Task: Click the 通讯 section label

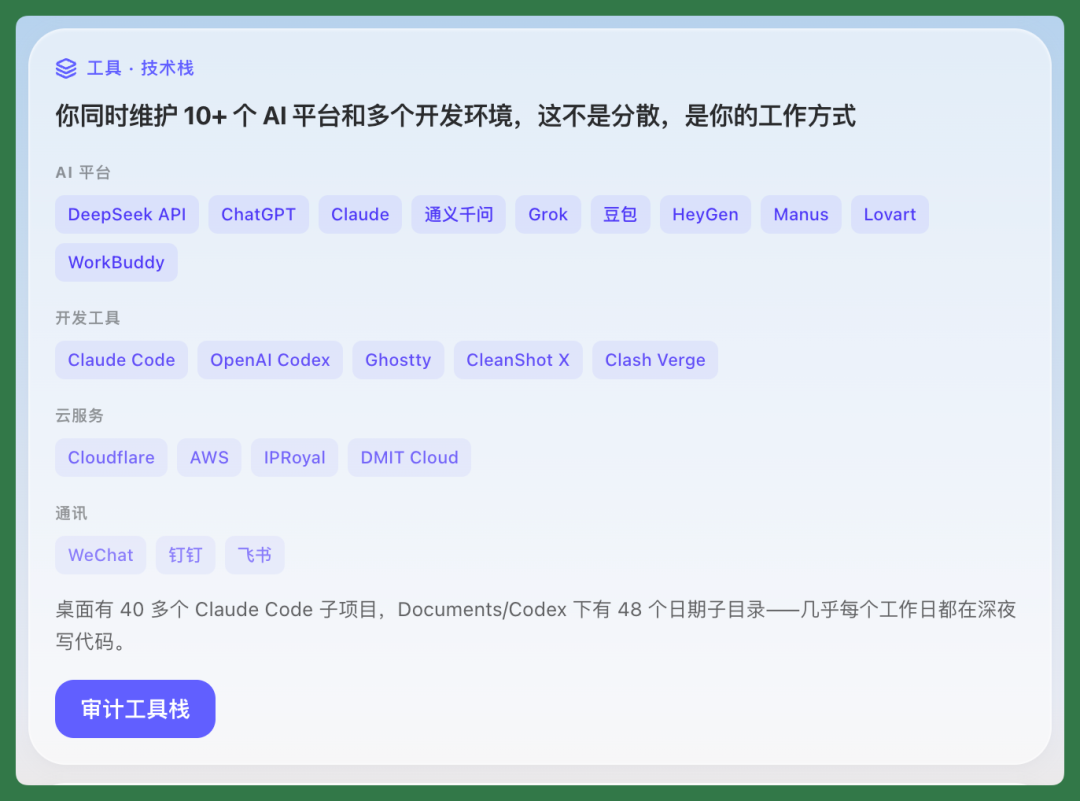Action: tap(71, 513)
